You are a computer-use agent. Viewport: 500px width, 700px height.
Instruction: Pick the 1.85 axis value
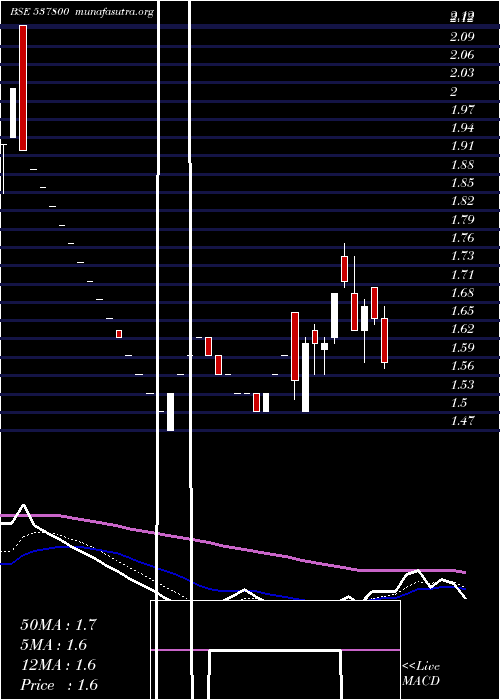[x=462, y=182]
